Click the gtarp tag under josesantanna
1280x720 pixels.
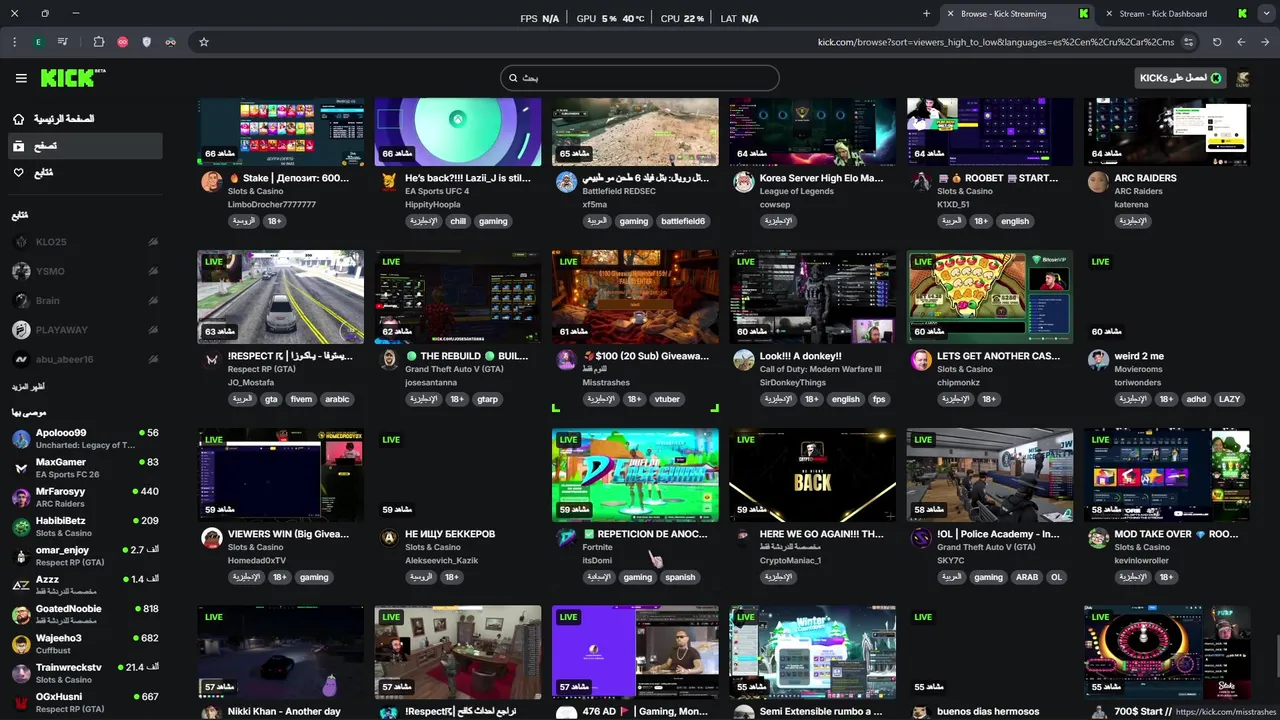[x=487, y=399]
